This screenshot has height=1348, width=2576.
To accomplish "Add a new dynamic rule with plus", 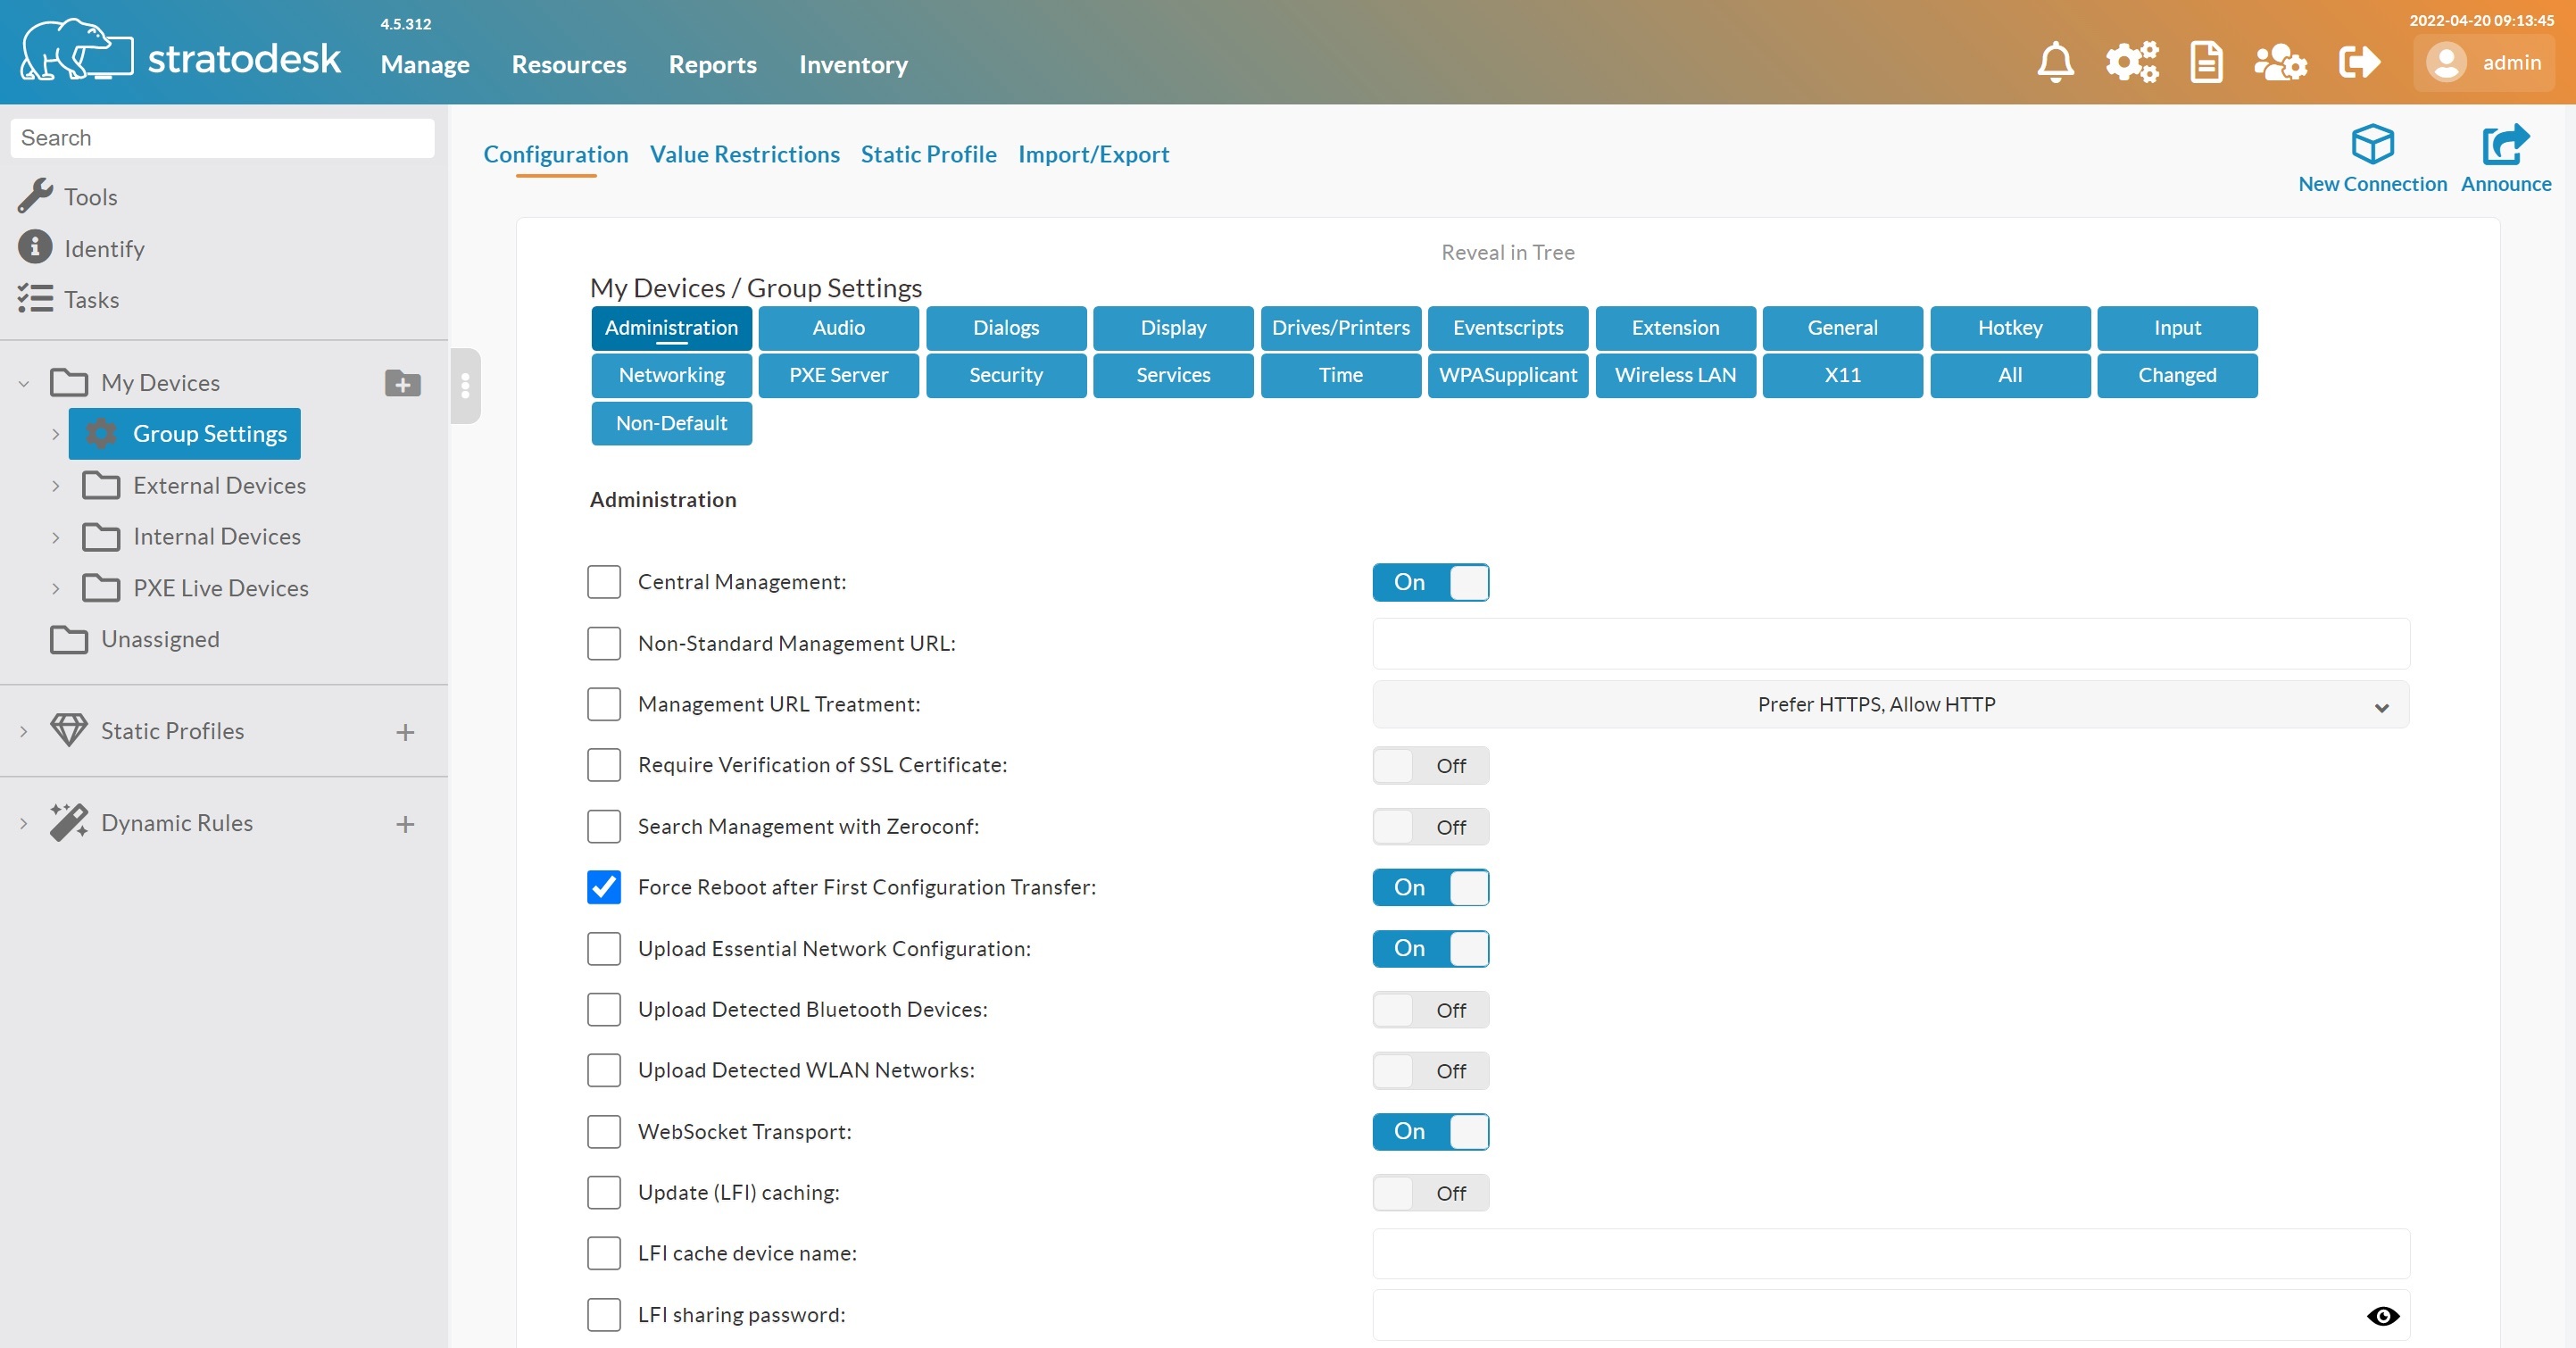I will click(x=405, y=824).
